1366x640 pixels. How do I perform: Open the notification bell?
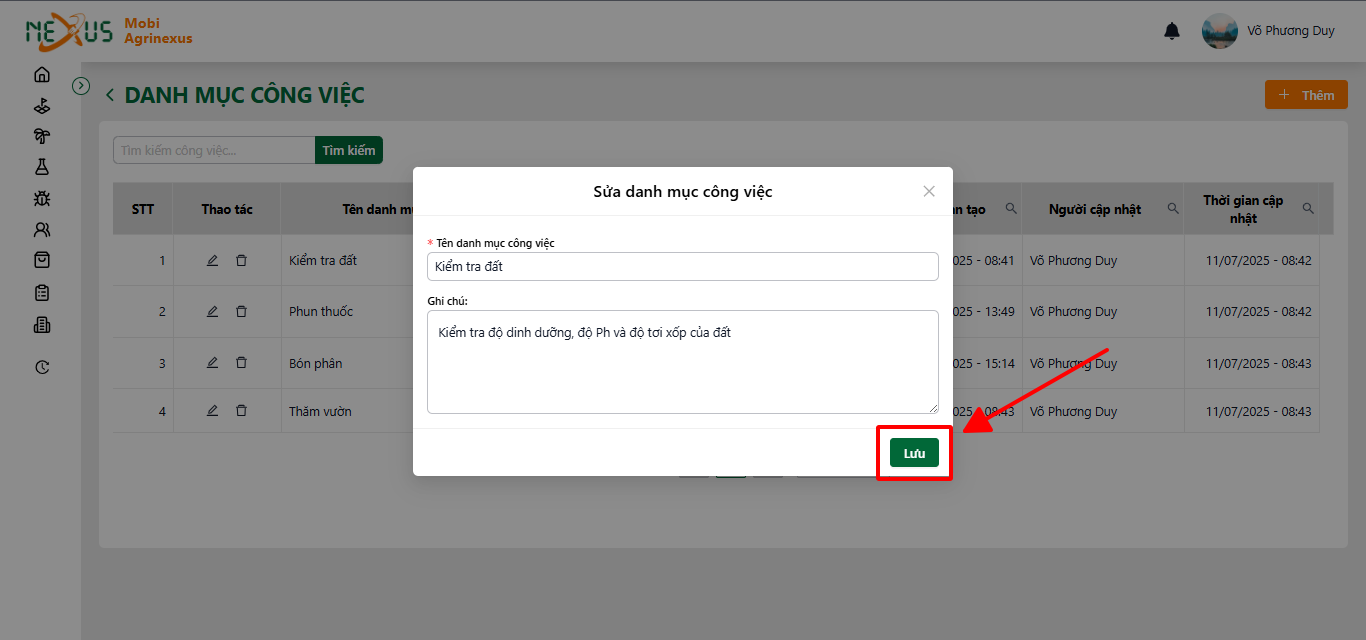click(1172, 31)
